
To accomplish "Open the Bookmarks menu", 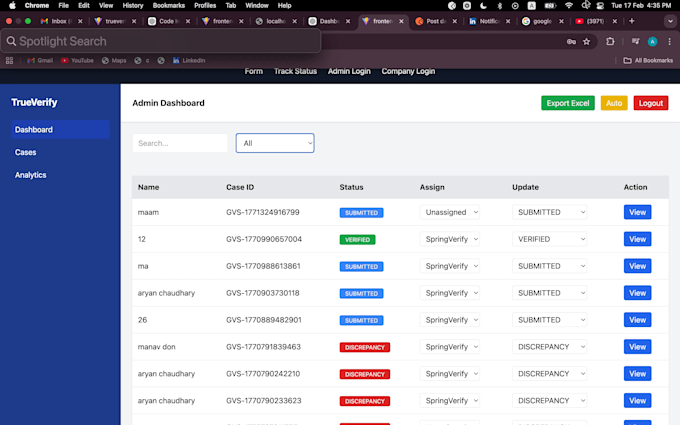I will 169,6.
